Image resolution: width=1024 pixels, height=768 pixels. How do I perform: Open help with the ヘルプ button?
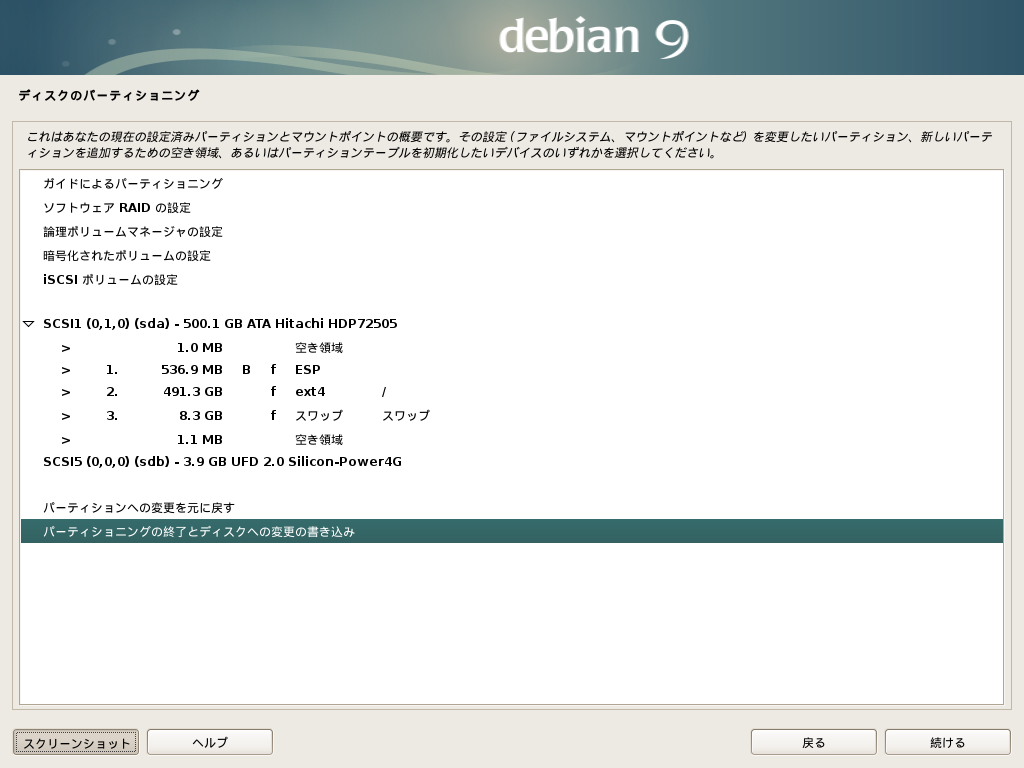click(210, 743)
